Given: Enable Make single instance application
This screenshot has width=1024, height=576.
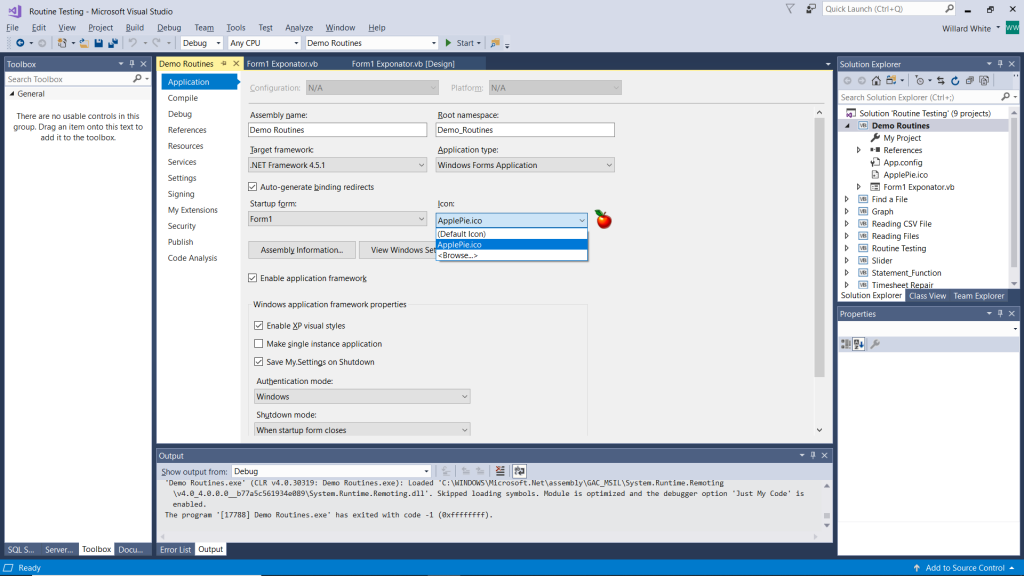Looking at the screenshot, I should point(259,344).
